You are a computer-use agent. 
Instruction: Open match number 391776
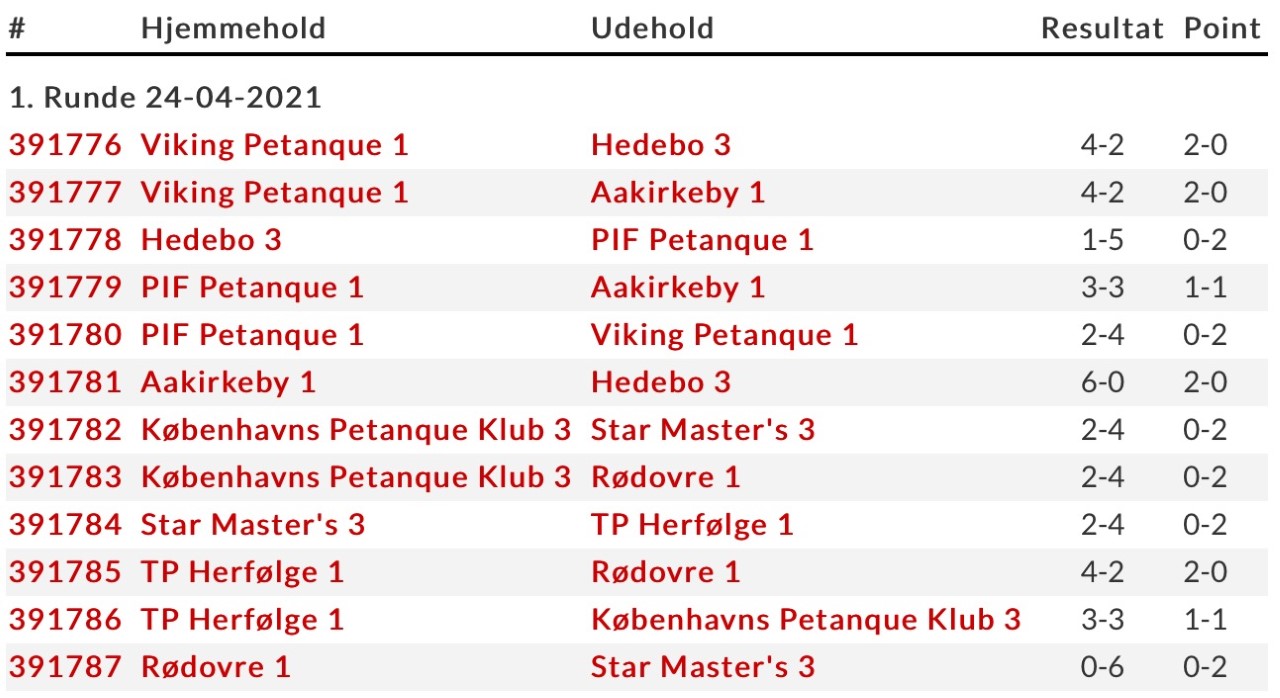point(65,145)
